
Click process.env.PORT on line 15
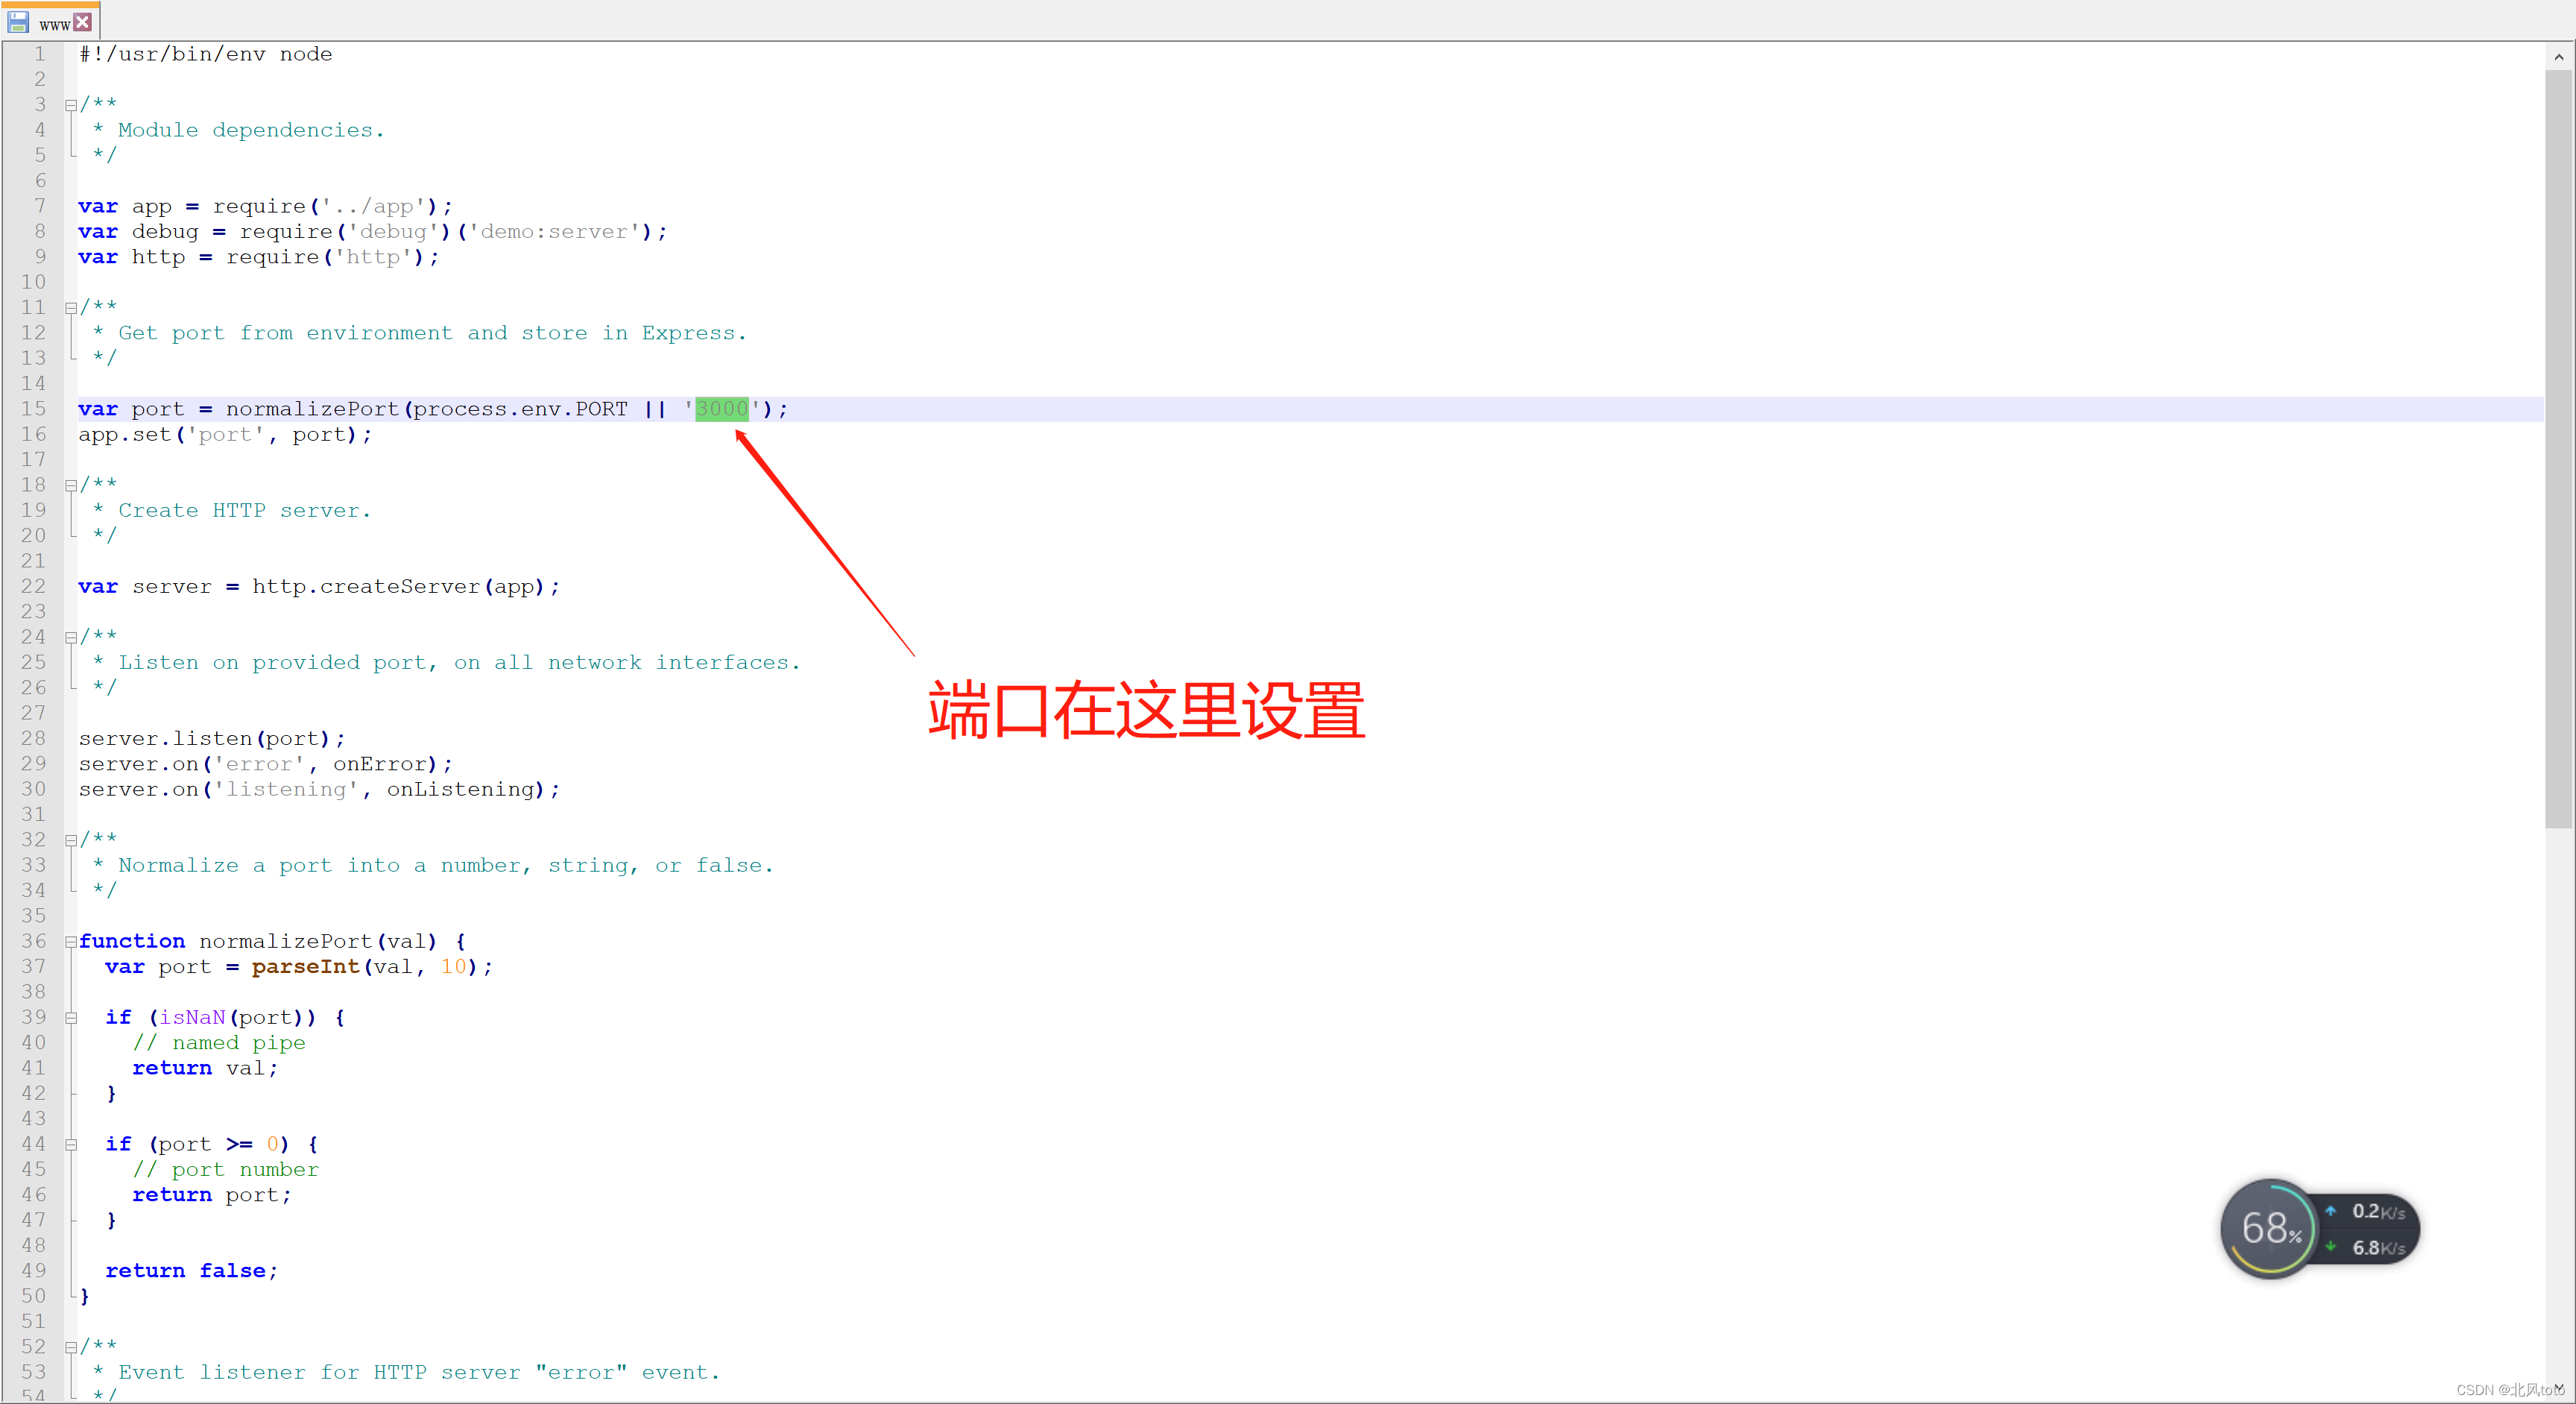click(x=520, y=409)
